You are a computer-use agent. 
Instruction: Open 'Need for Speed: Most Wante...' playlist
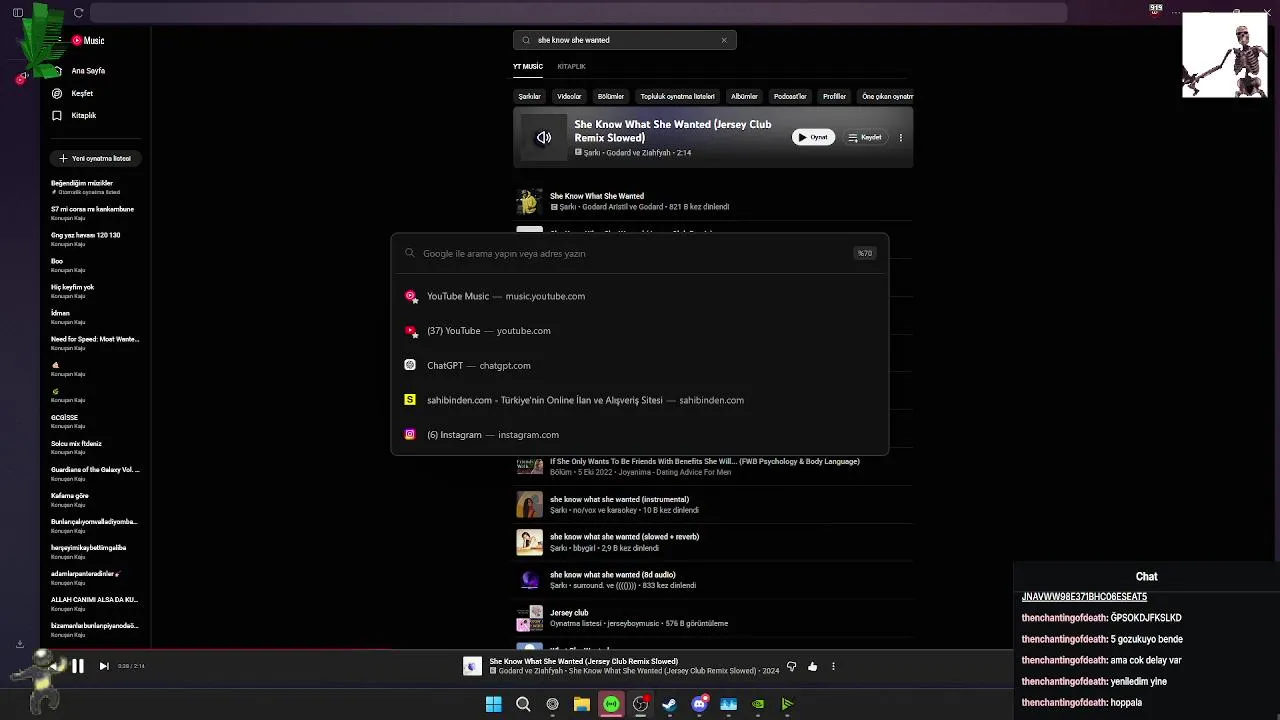pos(95,343)
